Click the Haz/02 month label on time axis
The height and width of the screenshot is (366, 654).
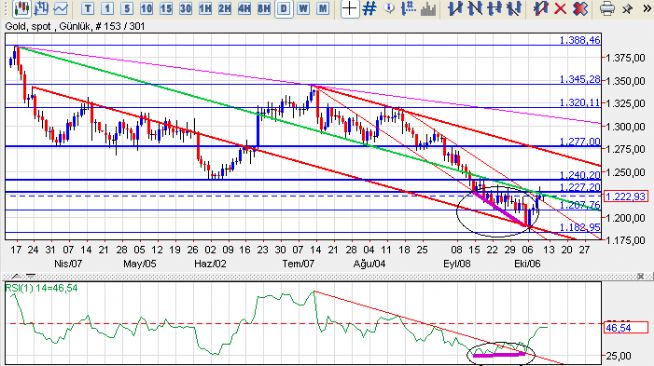pos(210,263)
